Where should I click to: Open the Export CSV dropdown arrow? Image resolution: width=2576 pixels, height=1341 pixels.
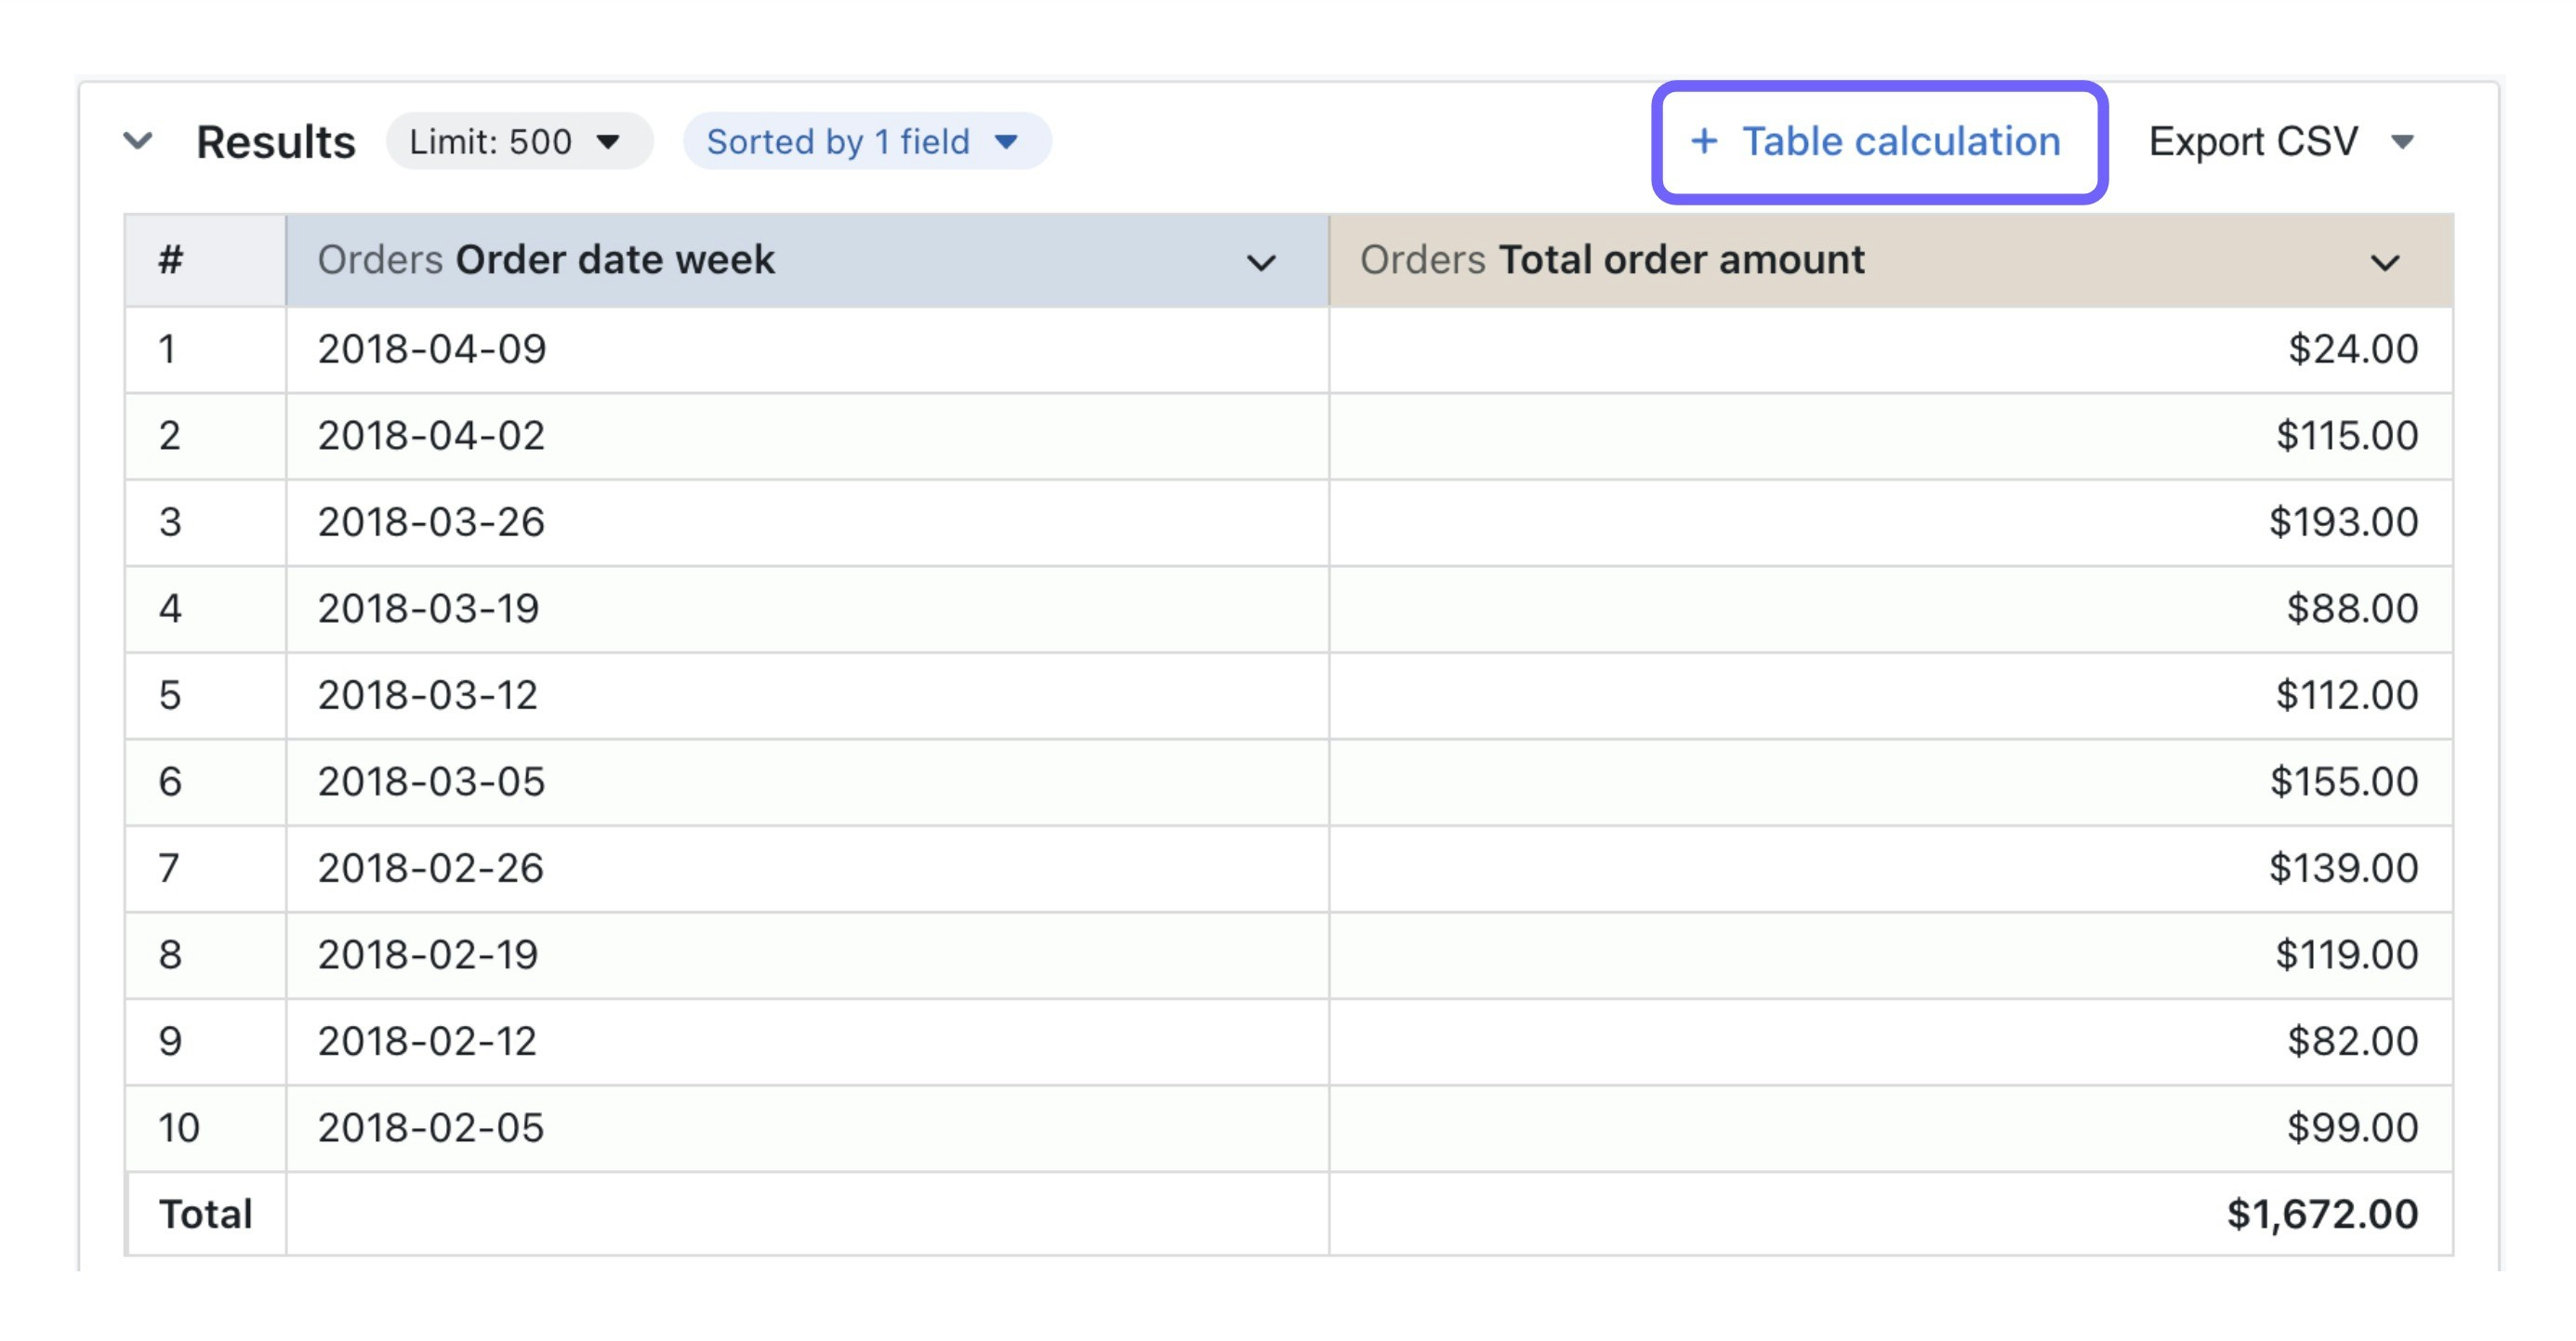(x=2402, y=142)
